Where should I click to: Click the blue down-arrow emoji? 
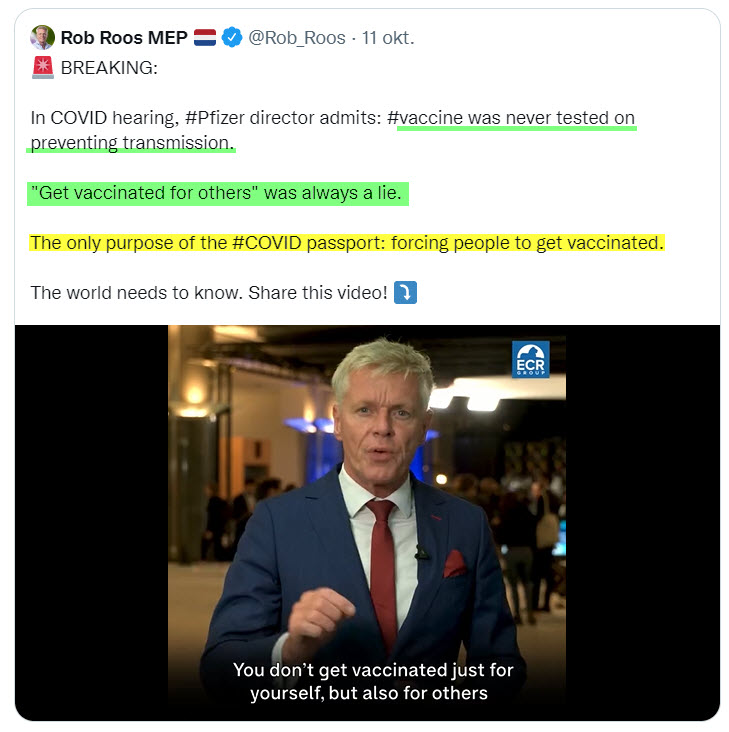pyautogui.click(x=405, y=293)
